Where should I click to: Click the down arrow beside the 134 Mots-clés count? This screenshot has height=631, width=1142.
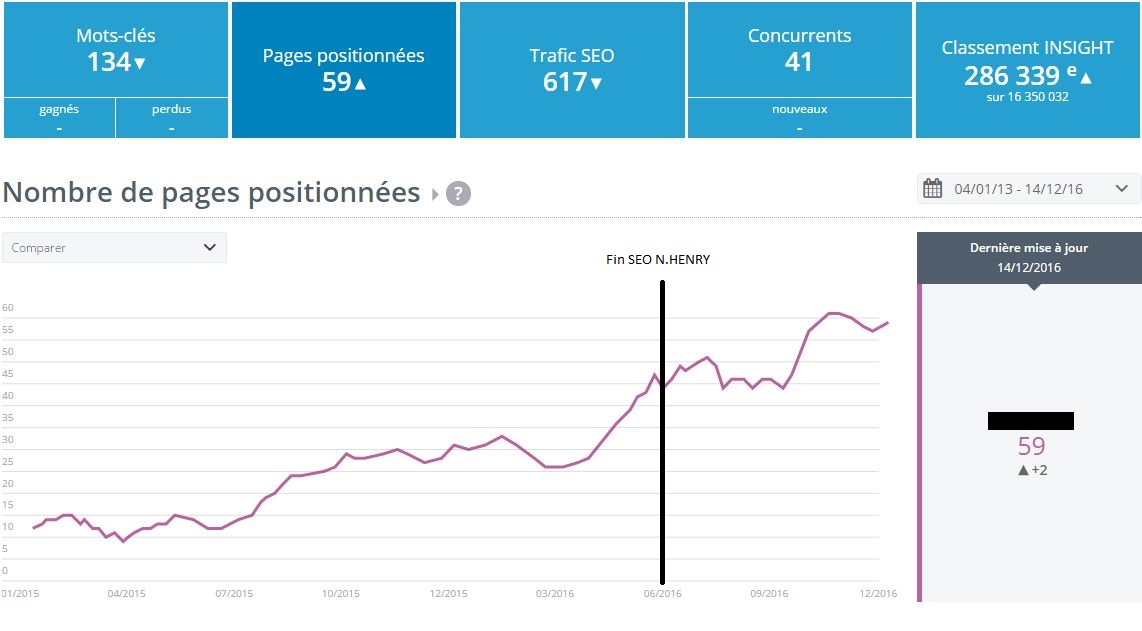click(x=138, y=62)
